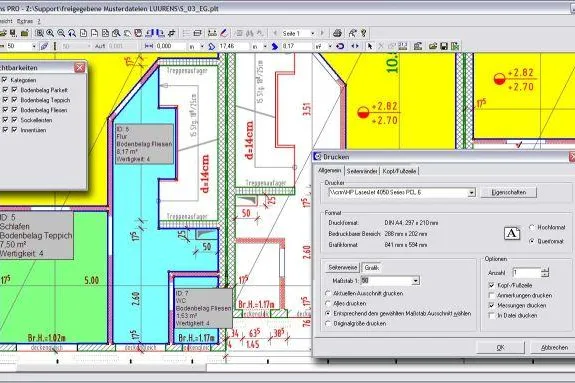
Task: Select the arrow pointer tool
Action: pos(370,46)
